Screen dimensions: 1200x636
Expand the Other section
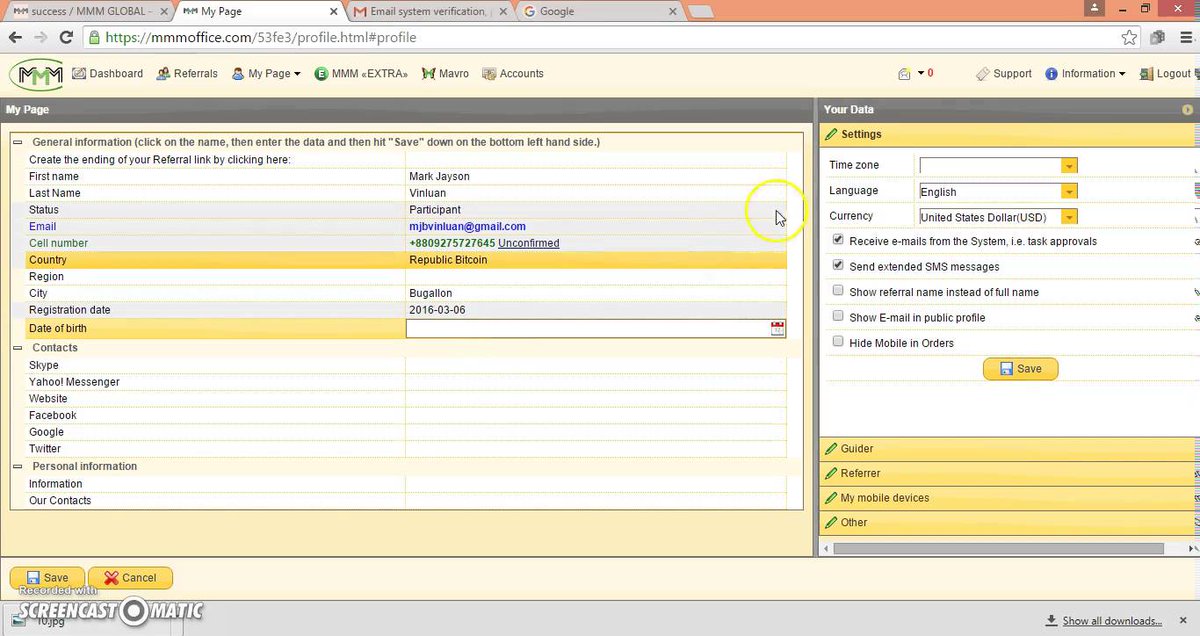coord(1009,522)
